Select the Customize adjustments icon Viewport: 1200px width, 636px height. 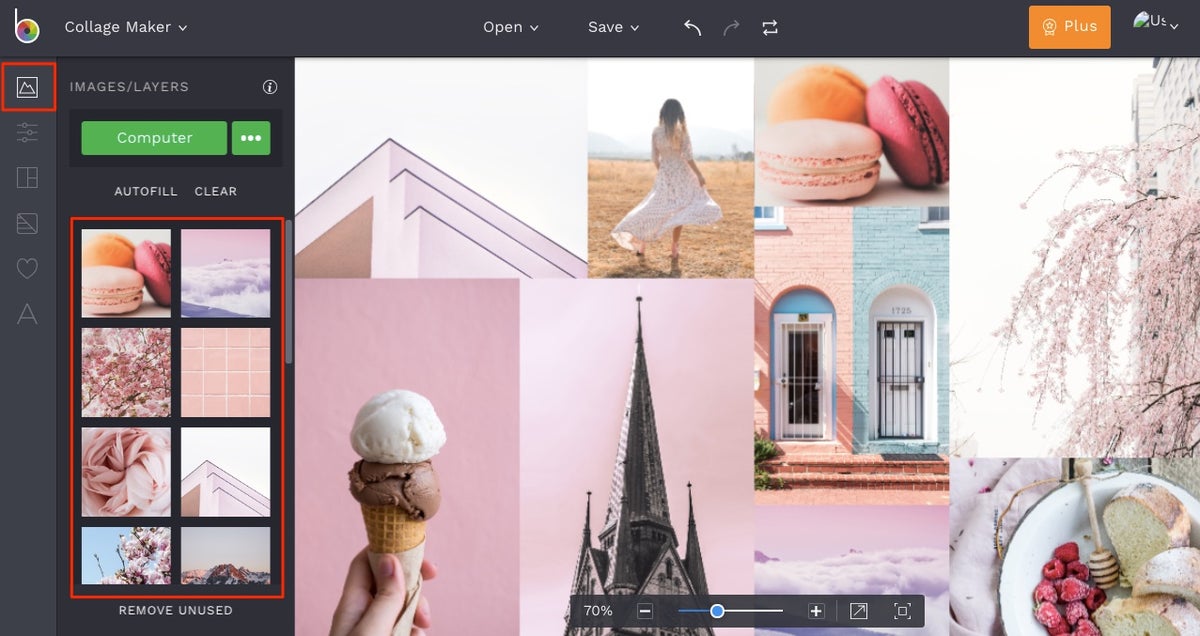[x=28, y=132]
